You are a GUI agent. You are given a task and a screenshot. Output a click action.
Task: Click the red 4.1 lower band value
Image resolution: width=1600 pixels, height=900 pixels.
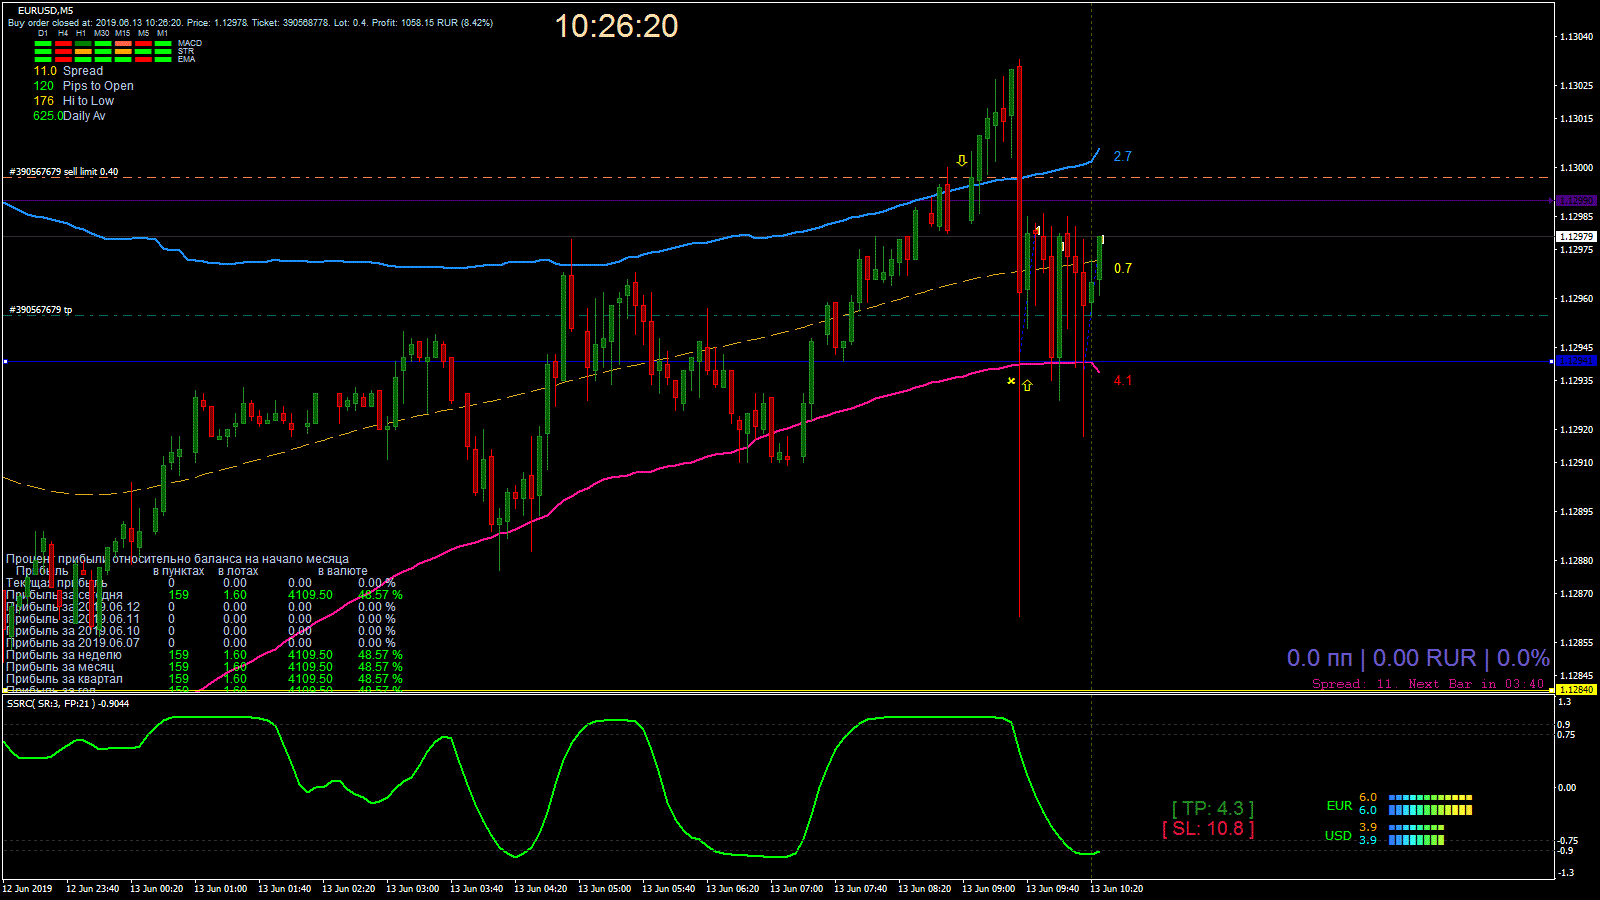(x=1123, y=380)
